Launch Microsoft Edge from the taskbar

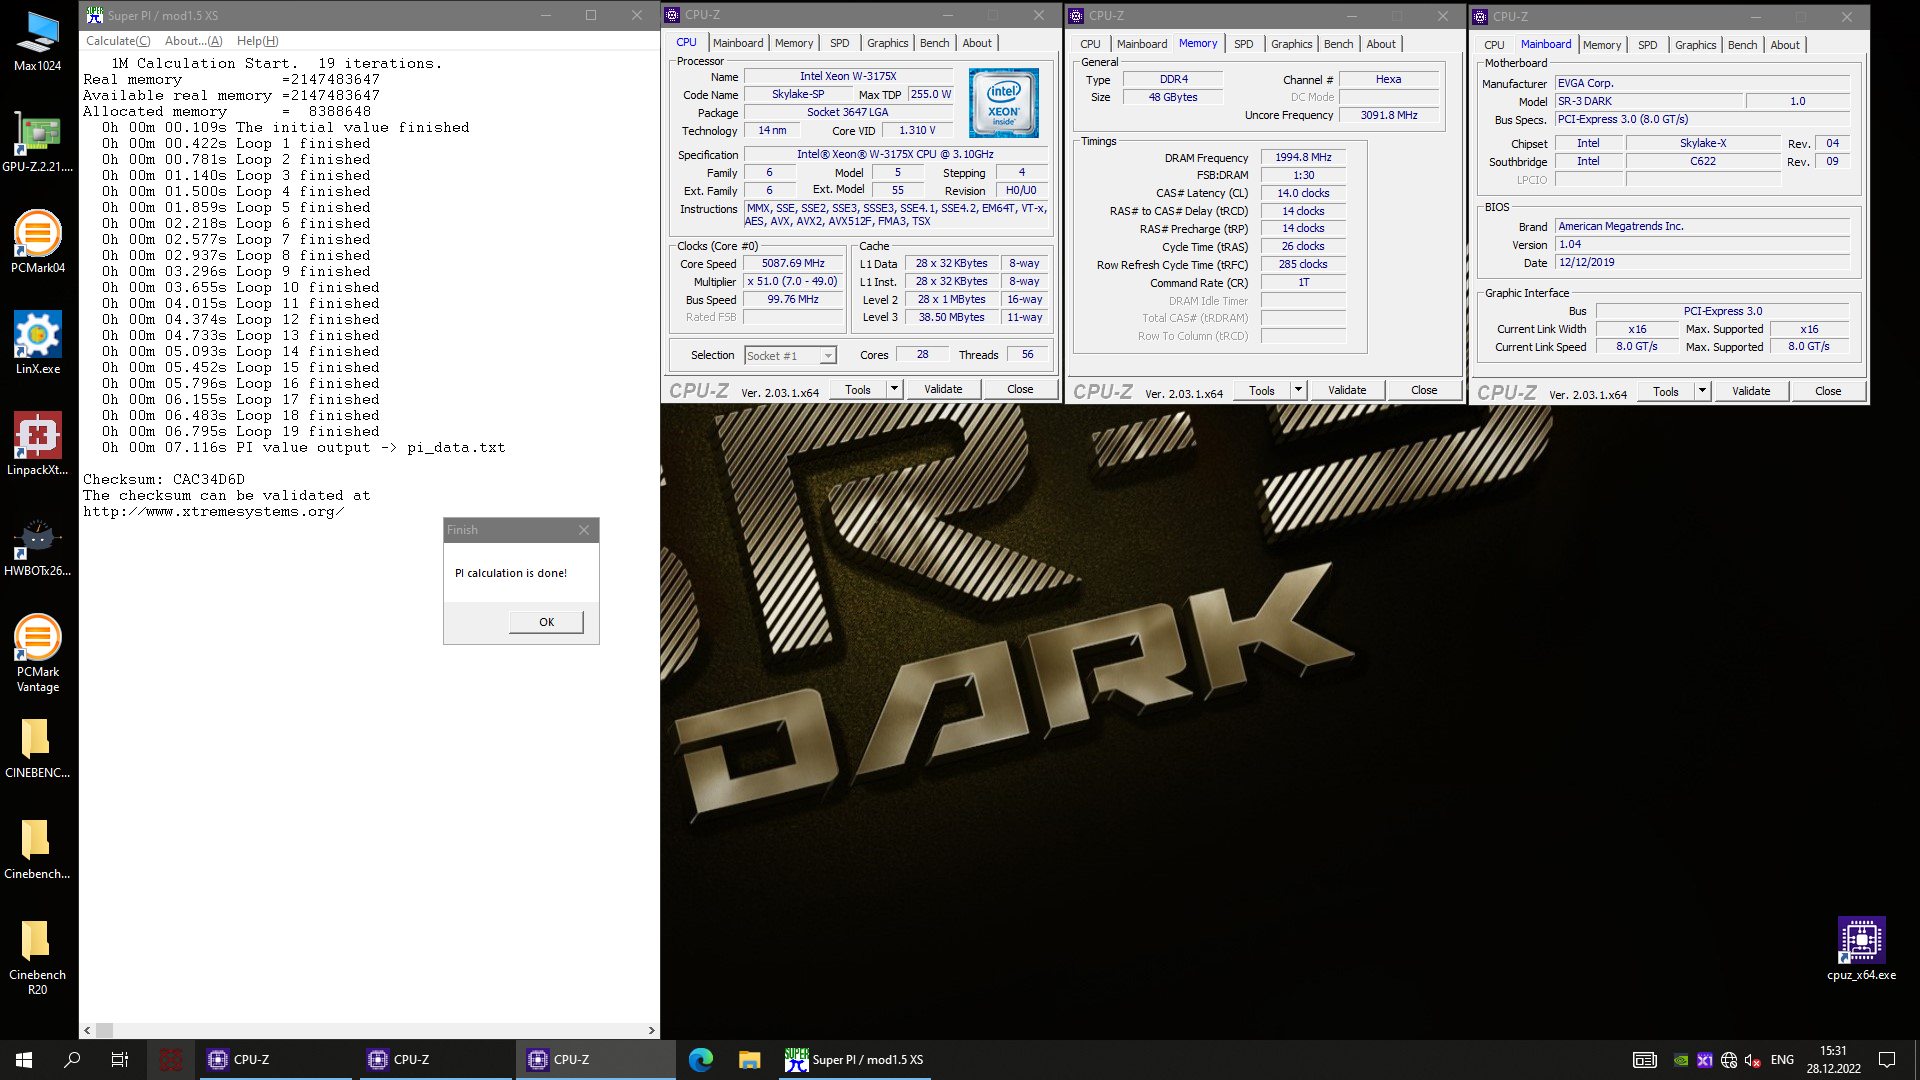701,1060
